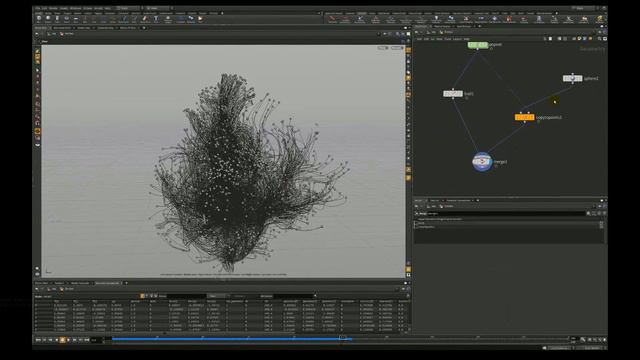Switch to the Composite View tab
The image size is (640, 360).
106,28
